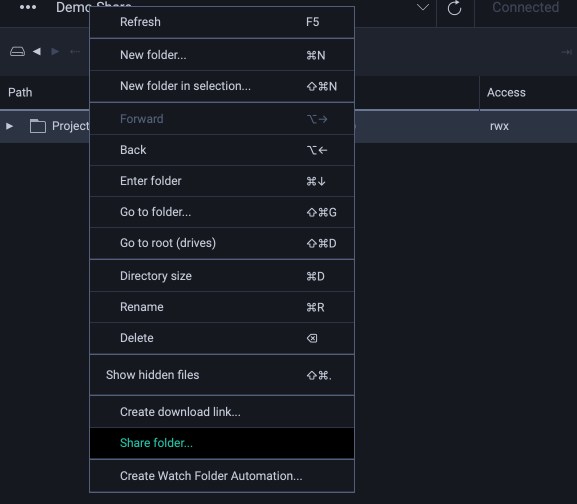The height and width of the screenshot is (504, 577).
Task: Click the Connected status label
Action: pyautogui.click(x=525, y=7)
